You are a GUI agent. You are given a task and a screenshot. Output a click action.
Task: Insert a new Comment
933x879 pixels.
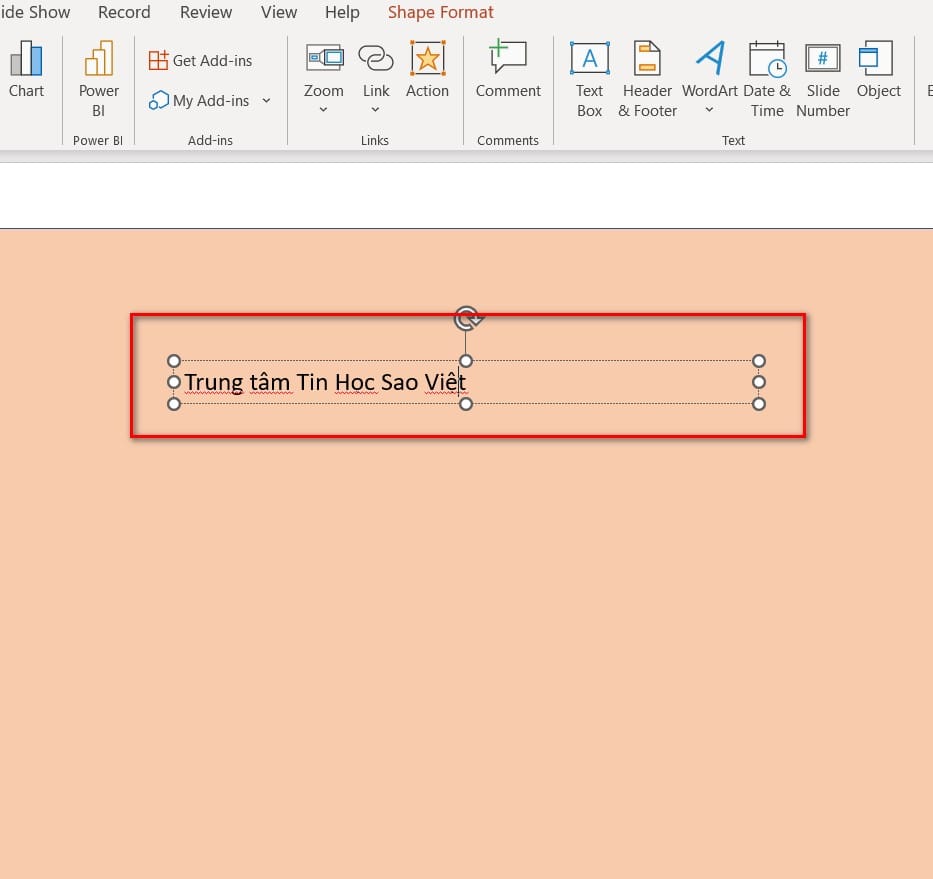pos(507,70)
